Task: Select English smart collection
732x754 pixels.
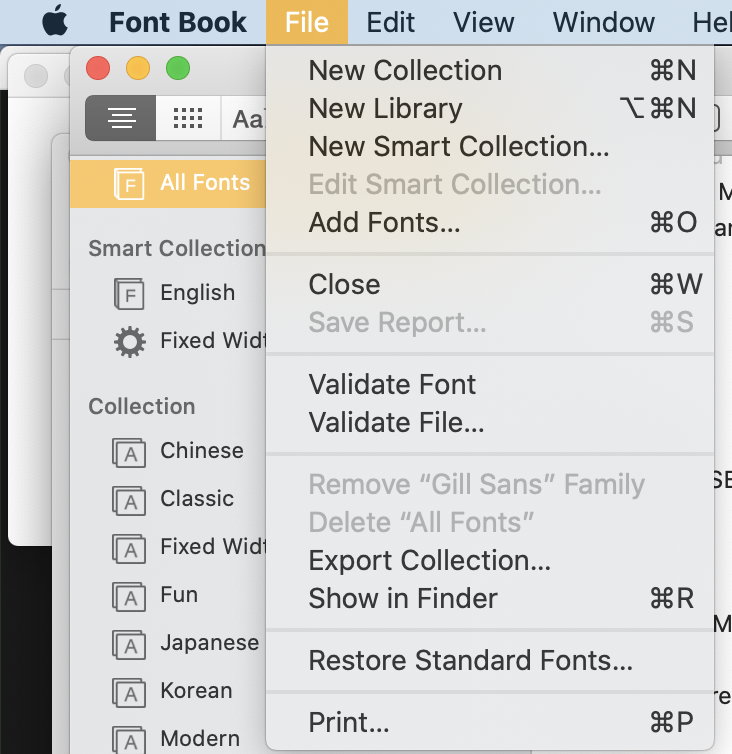Action: (168, 293)
